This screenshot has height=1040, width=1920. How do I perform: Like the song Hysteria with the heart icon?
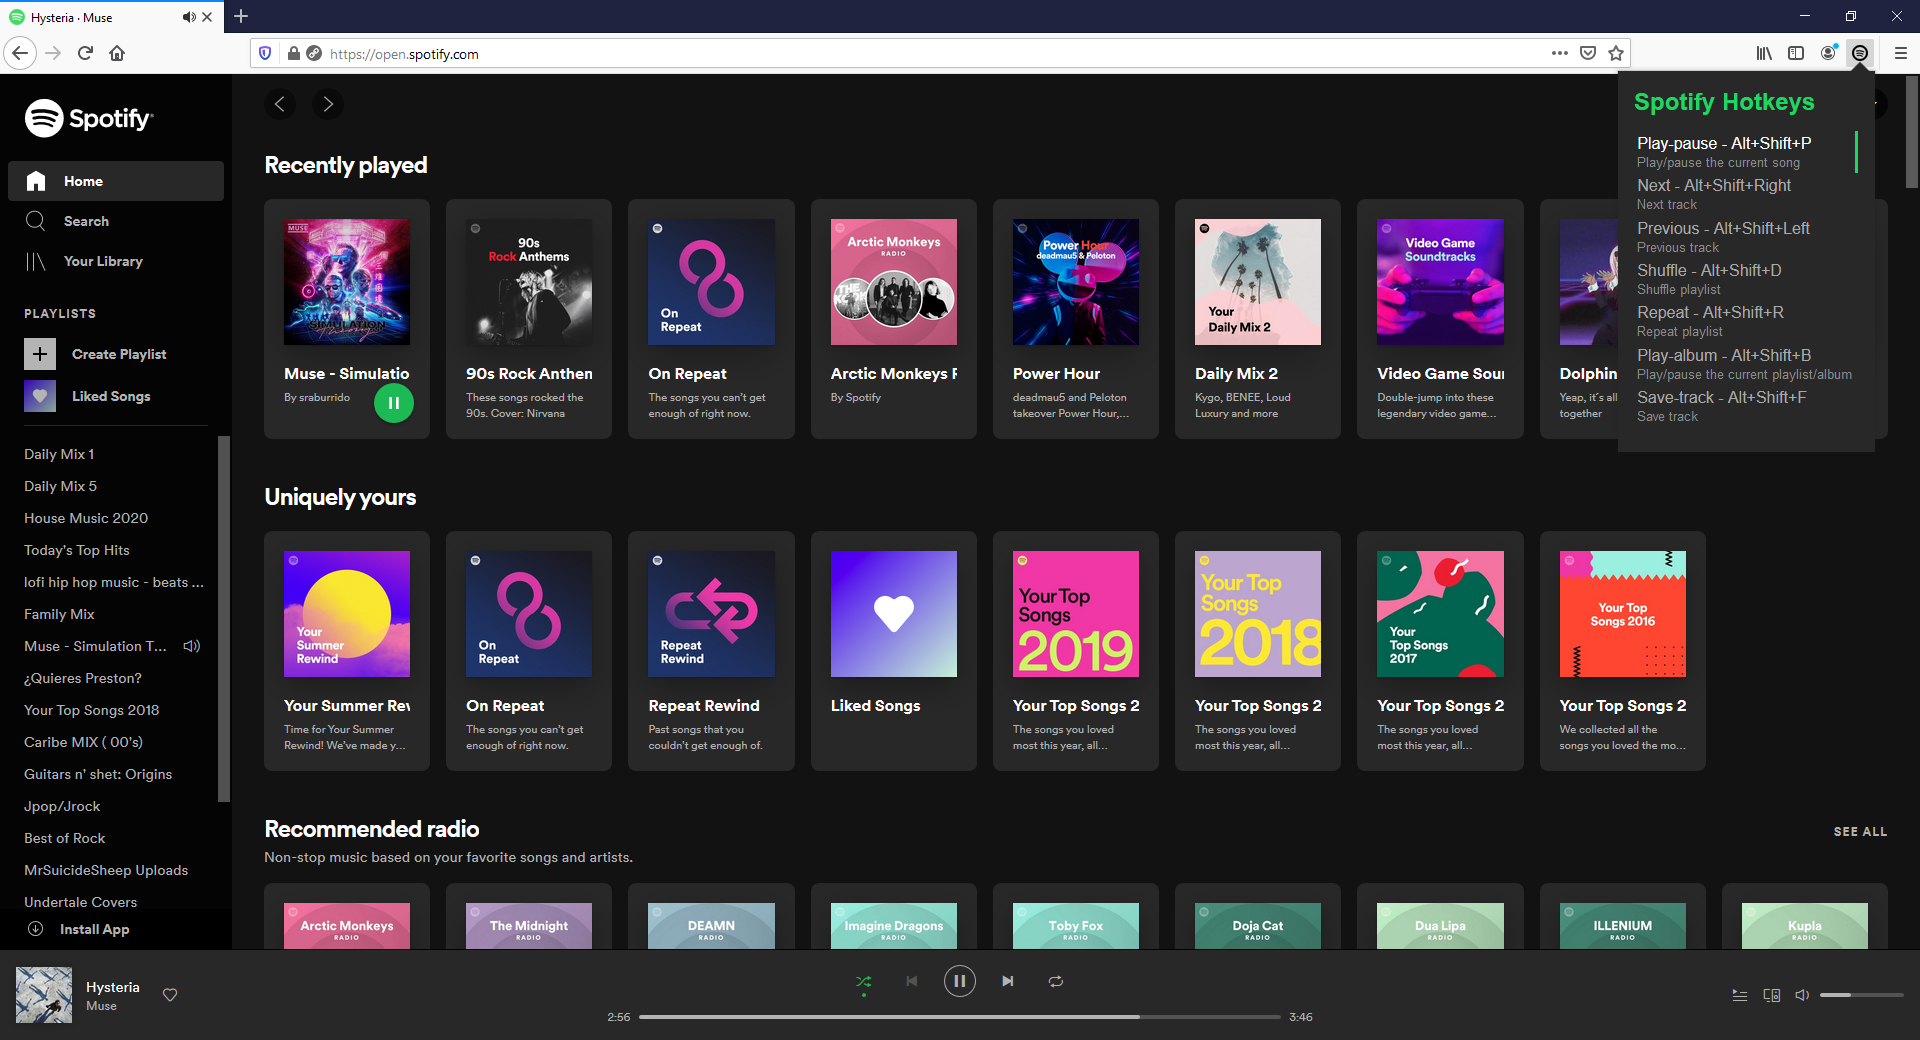[170, 995]
